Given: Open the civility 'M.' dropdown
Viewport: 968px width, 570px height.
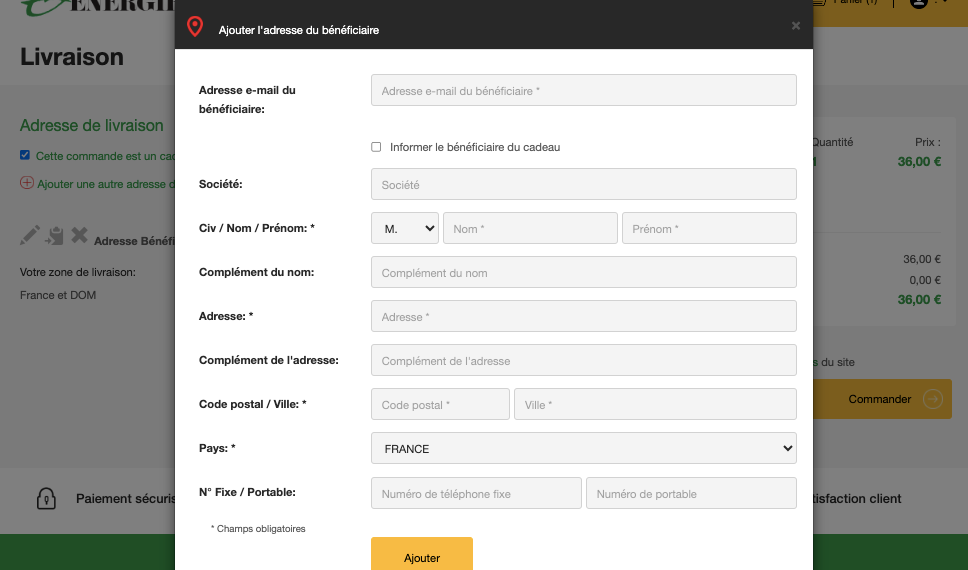Looking at the screenshot, I should tap(404, 228).
